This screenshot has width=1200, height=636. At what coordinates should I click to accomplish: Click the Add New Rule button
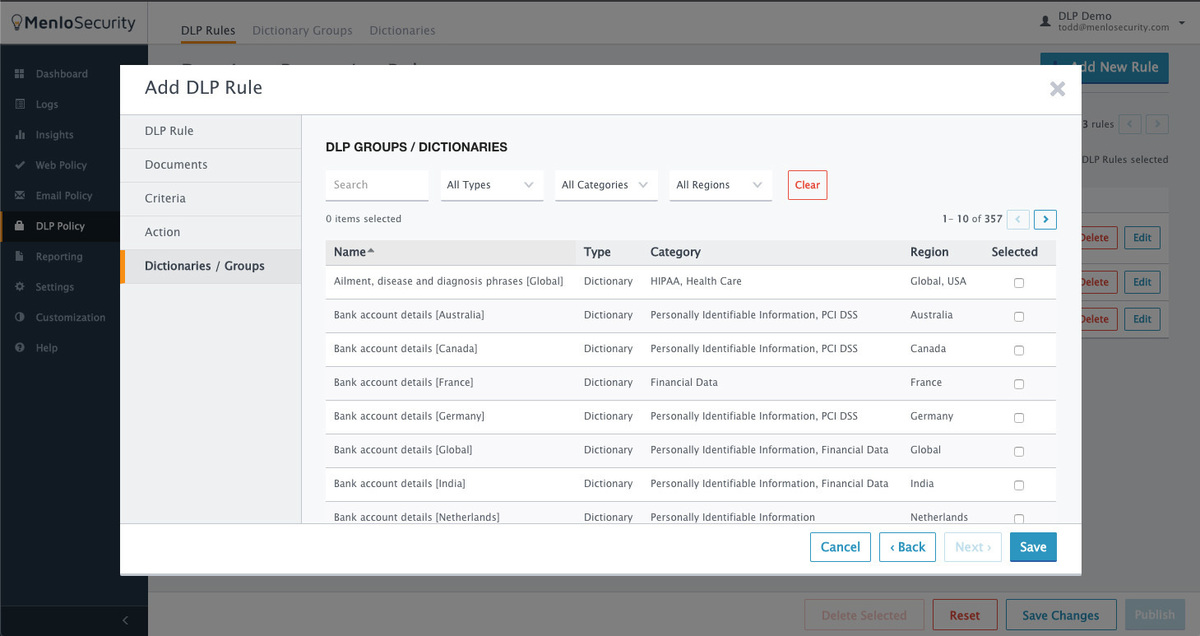coord(1104,67)
